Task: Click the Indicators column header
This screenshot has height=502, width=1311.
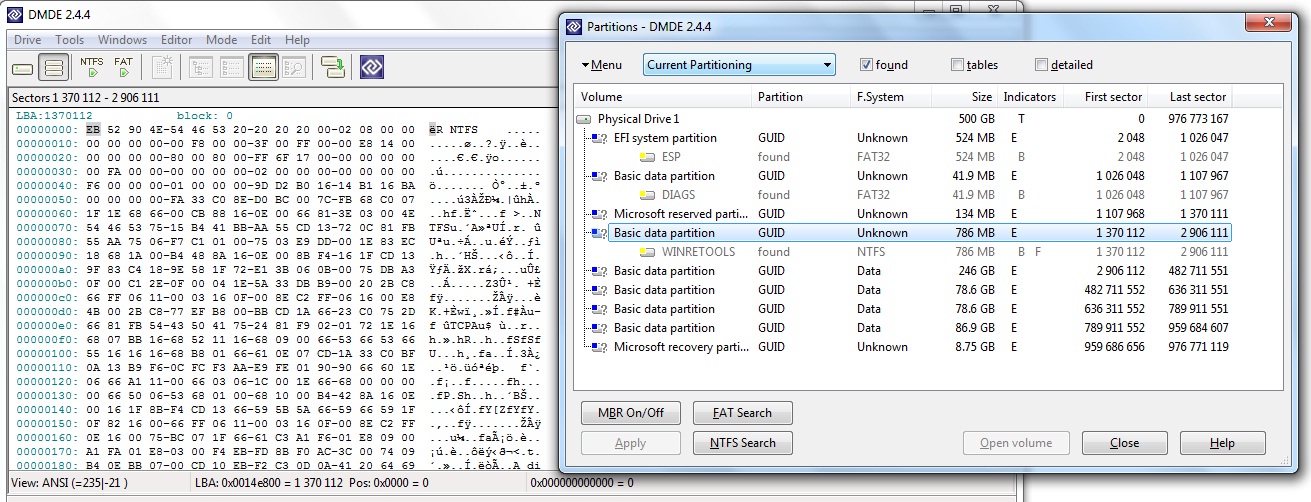Action: click(x=1030, y=97)
